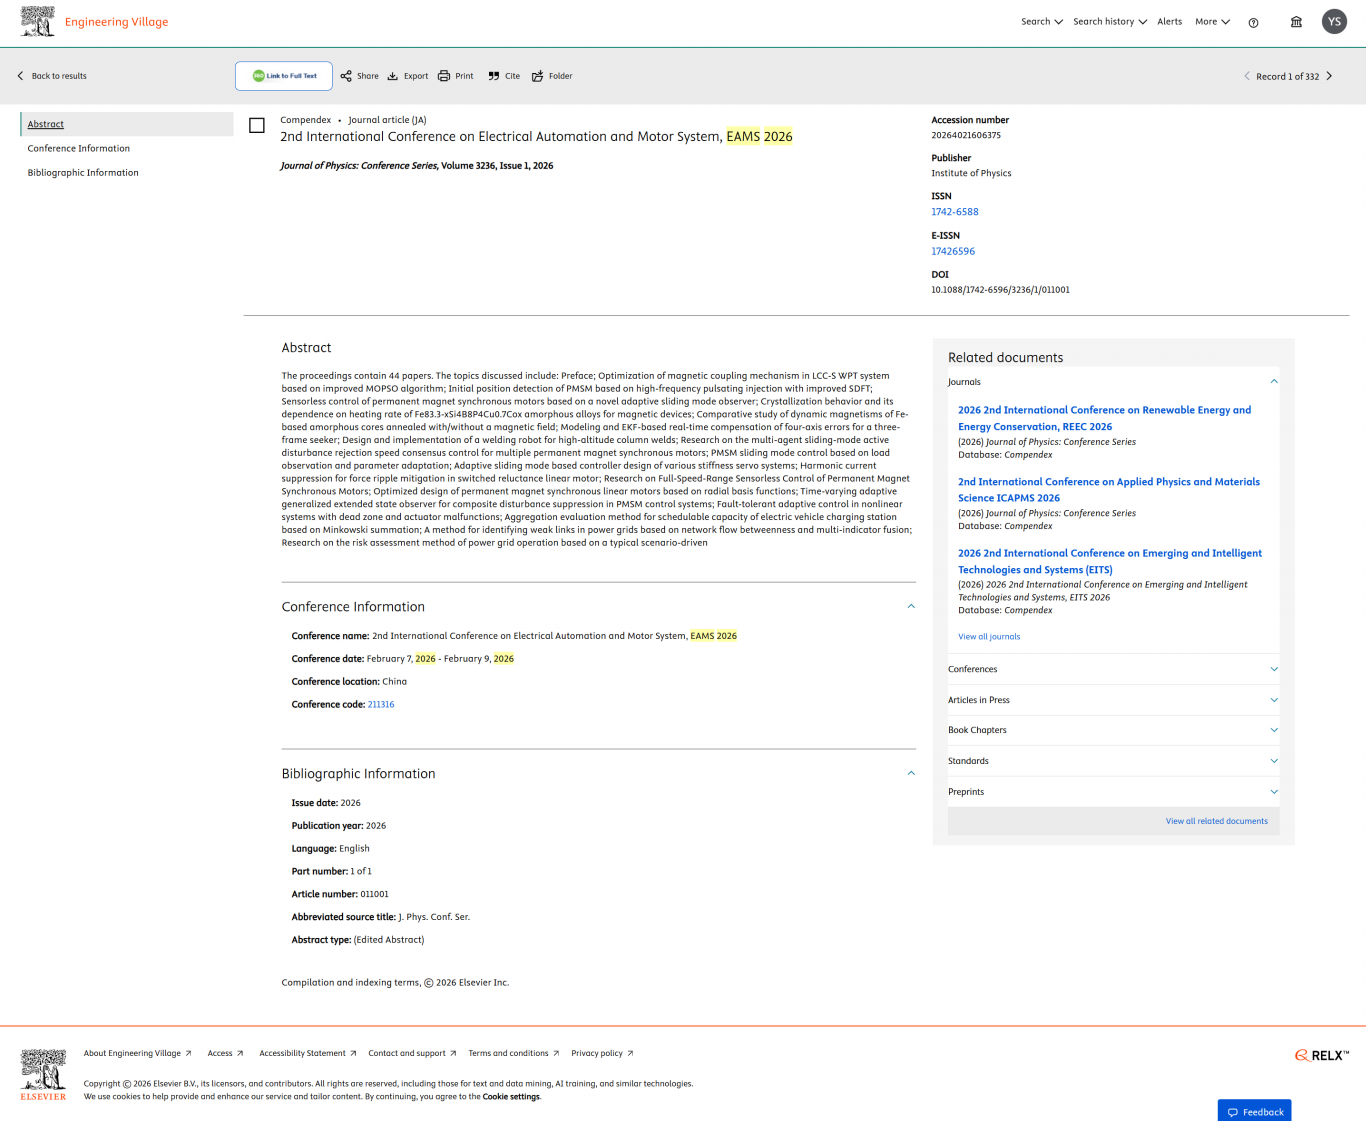Open View all journals link
The height and width of the screenshot is (1121, 1366).
[x=989, y=636]
